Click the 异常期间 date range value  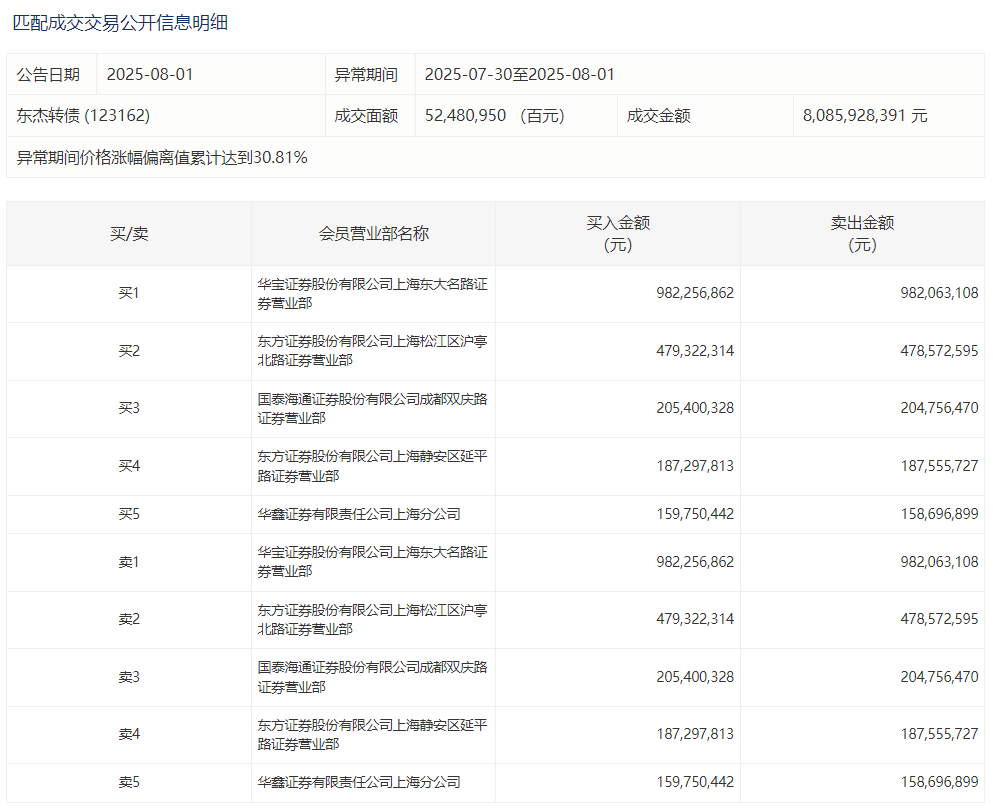click(519, 74)
